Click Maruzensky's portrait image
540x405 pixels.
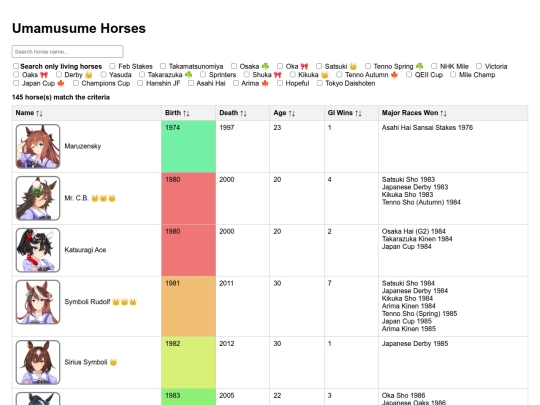pyautogui.click(x=38, y=146)
